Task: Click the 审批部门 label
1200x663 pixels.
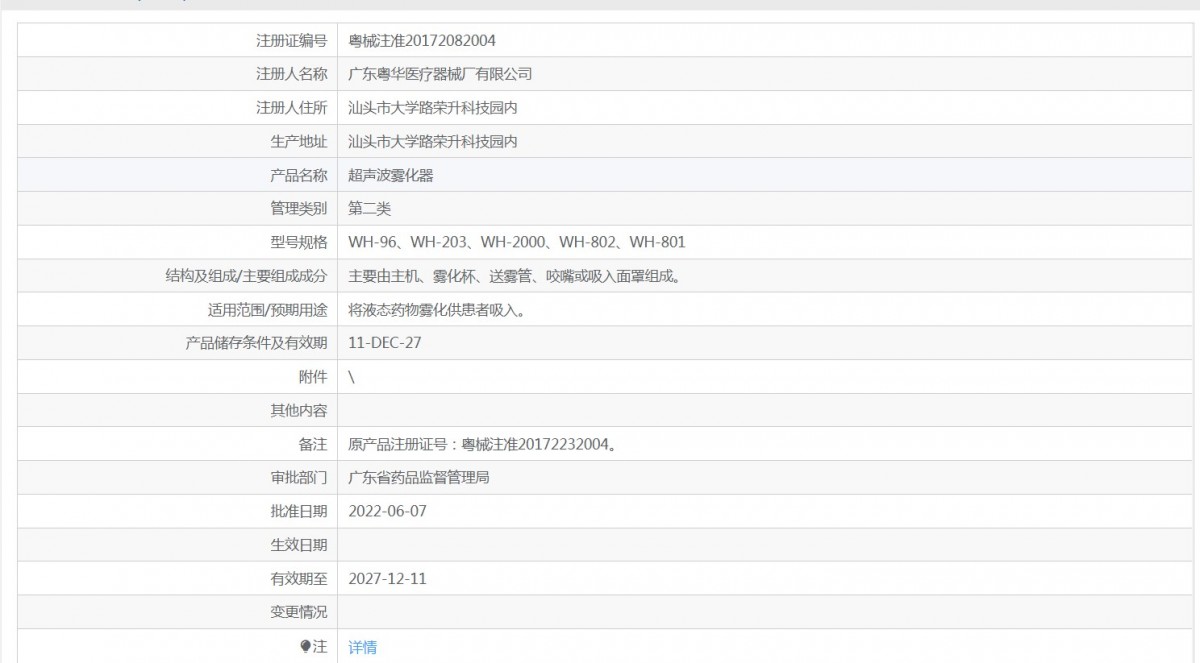Action: [x=299, y=478]
